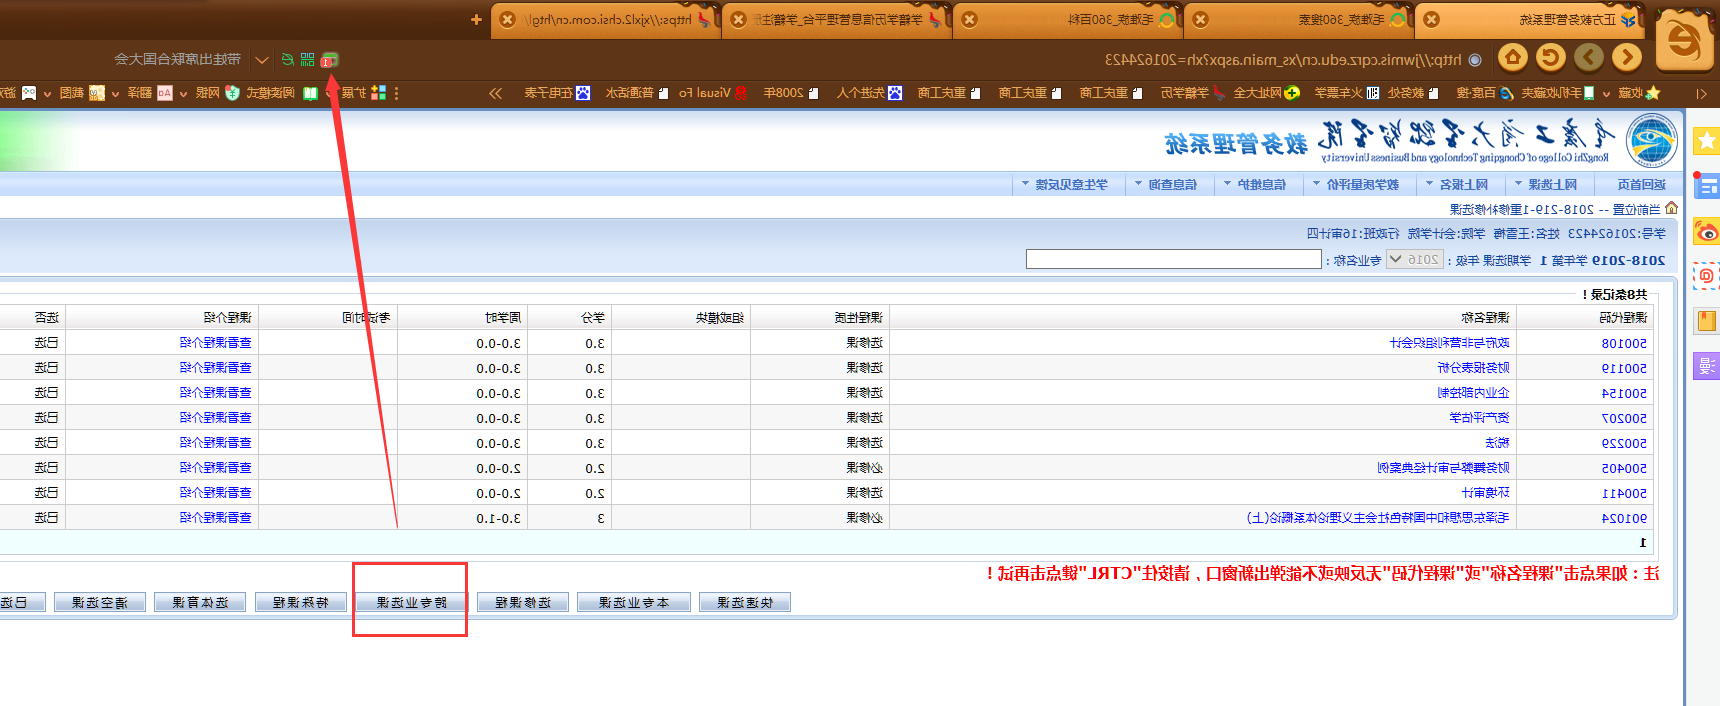This screenshot has height=706, width=1720.
Task: Click the 360 browser logo icon
Action: click(1685, 42)
